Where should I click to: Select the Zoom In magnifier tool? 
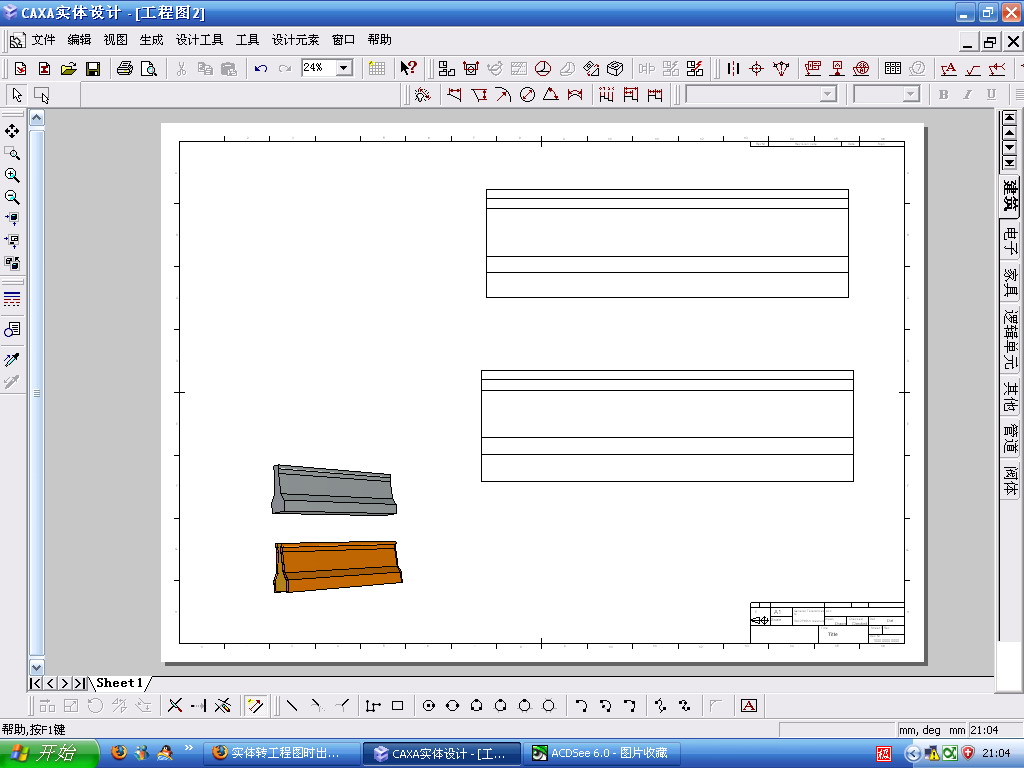pyautogui.click(x=12, y=175)
